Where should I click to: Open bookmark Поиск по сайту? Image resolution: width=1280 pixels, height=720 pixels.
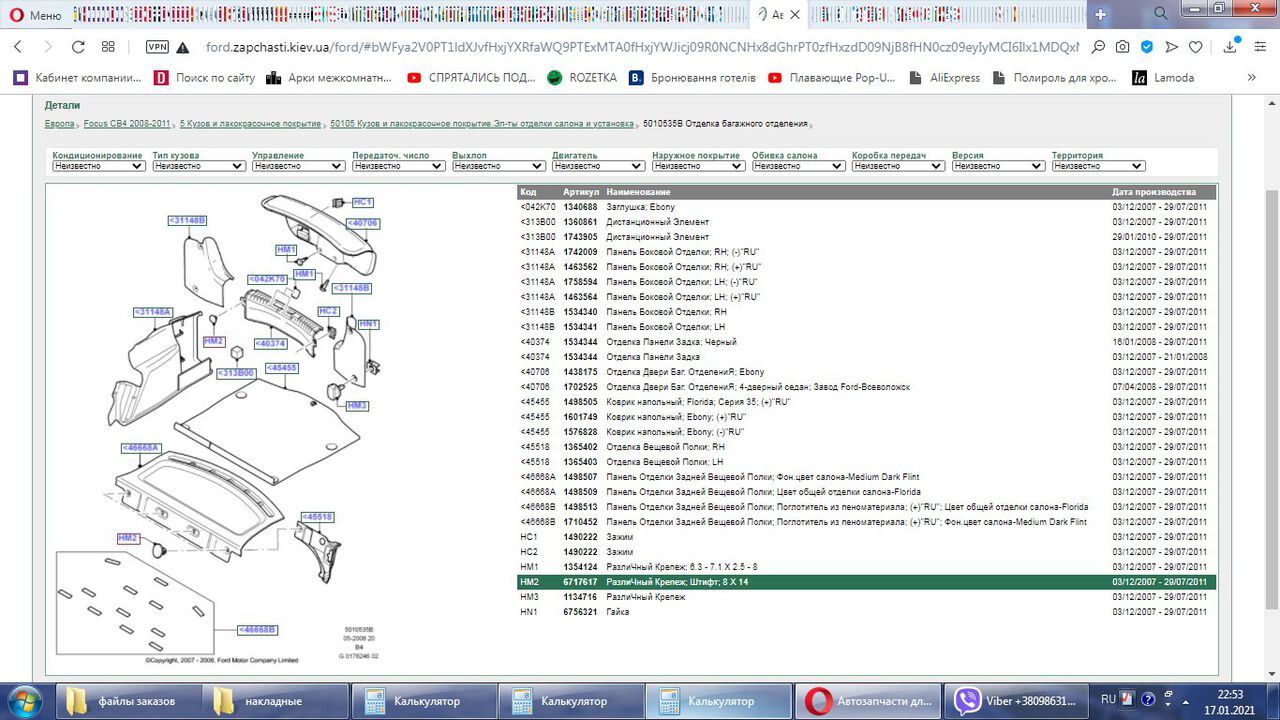[205, 77]
